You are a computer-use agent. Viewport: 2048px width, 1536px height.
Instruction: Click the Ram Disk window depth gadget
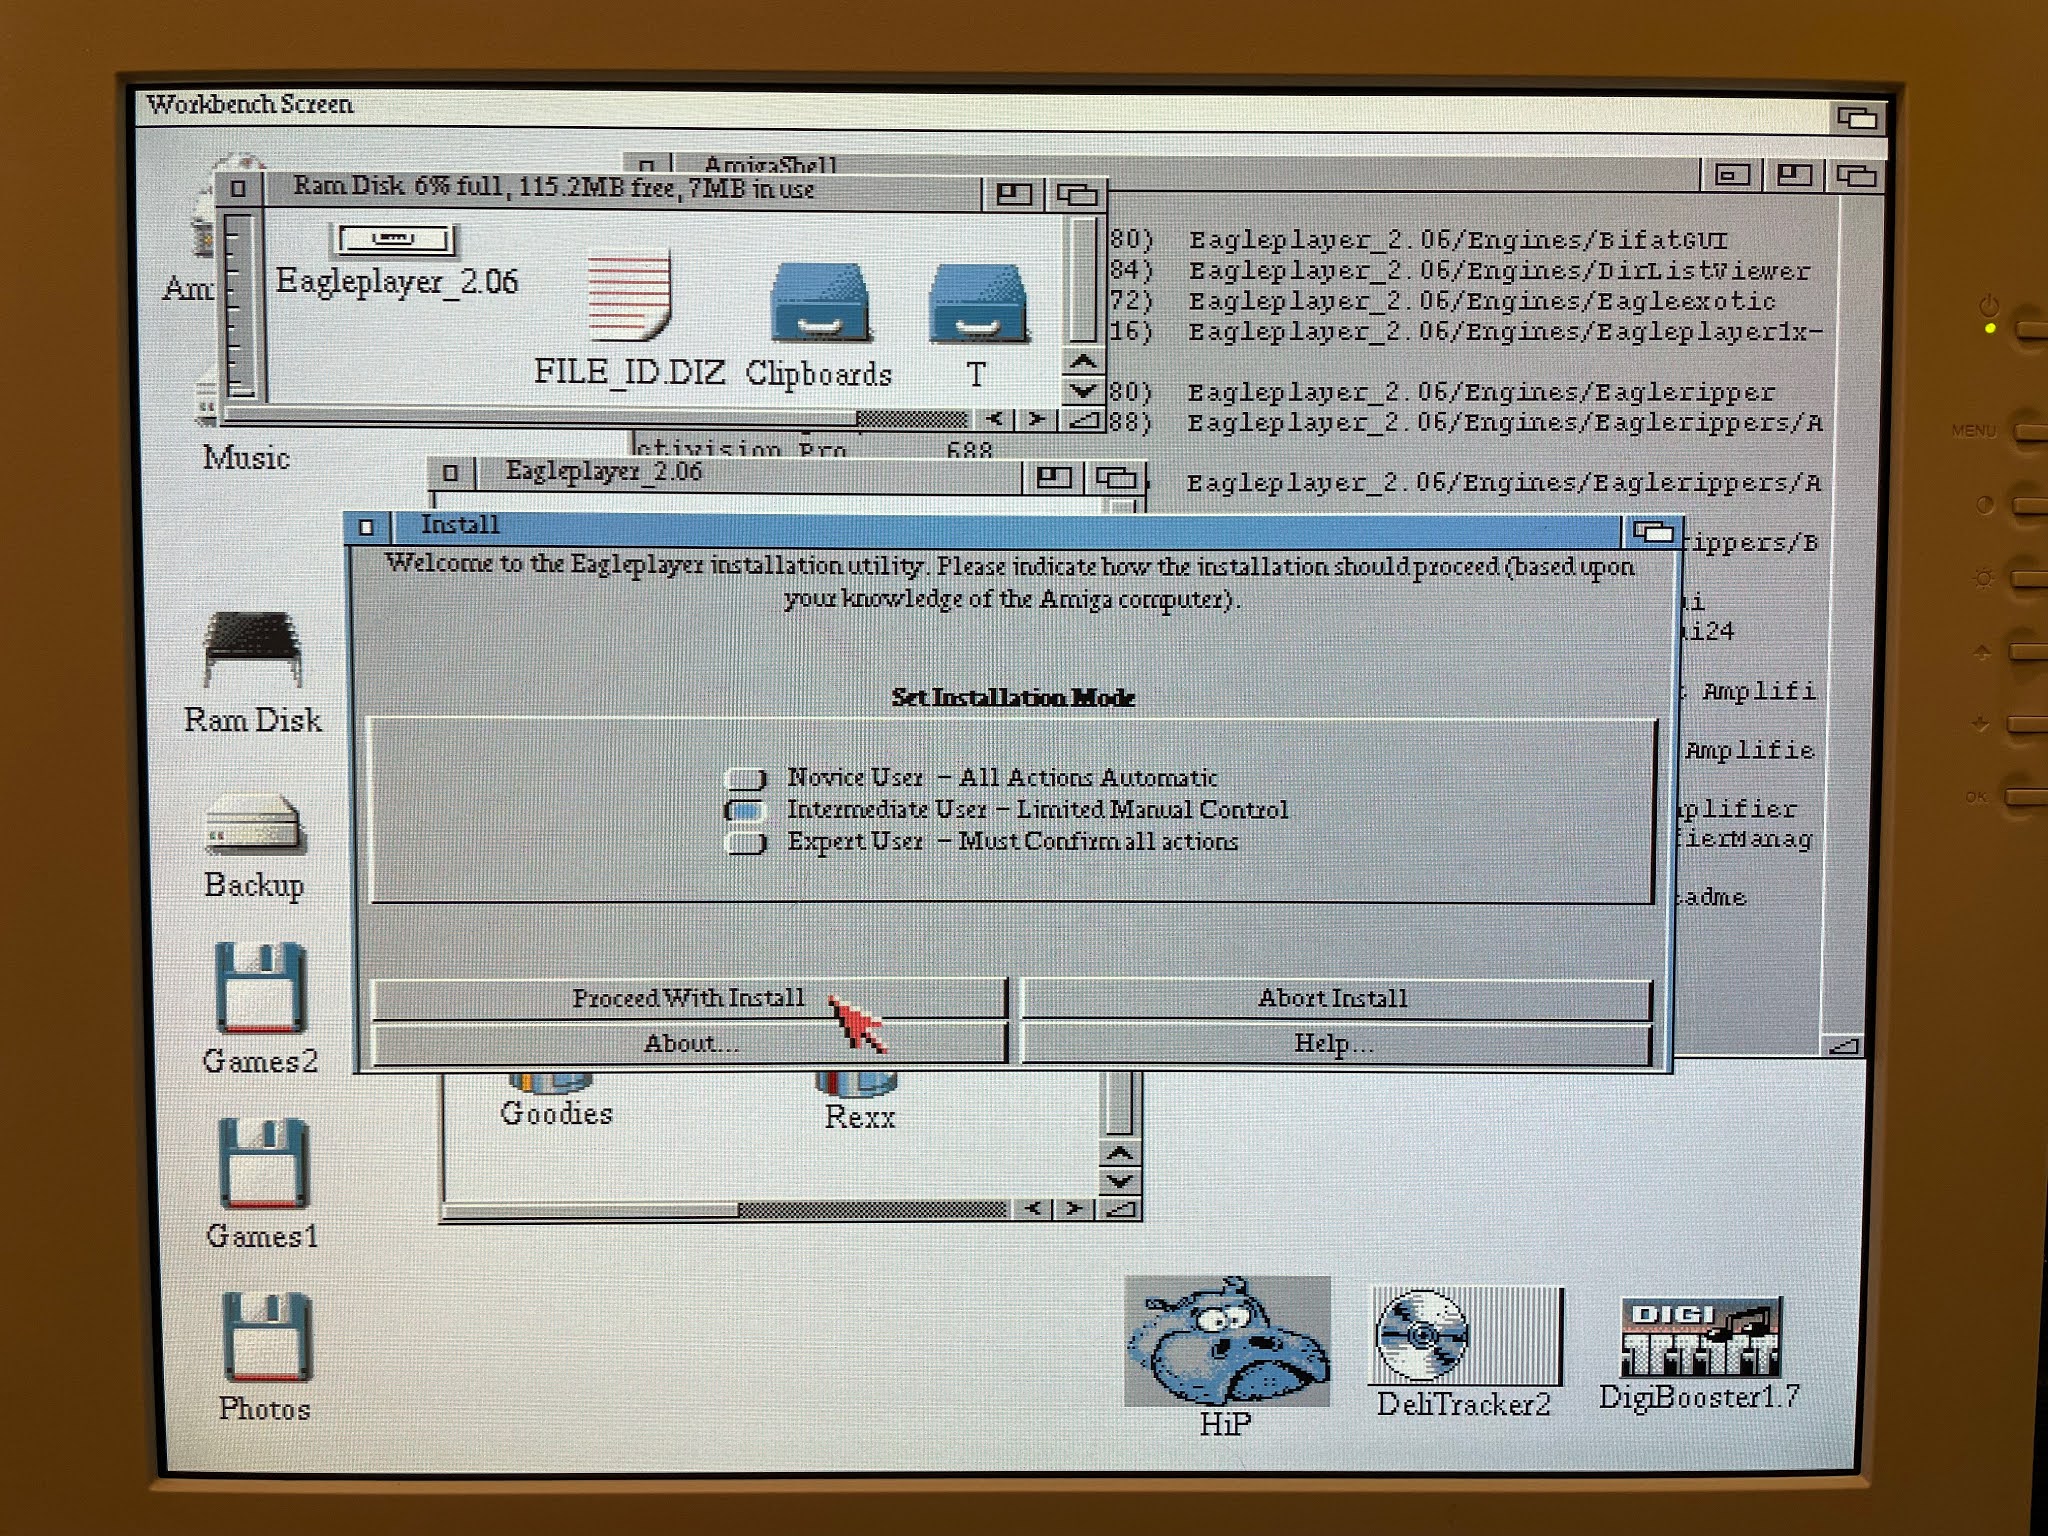coord(1076,193)
